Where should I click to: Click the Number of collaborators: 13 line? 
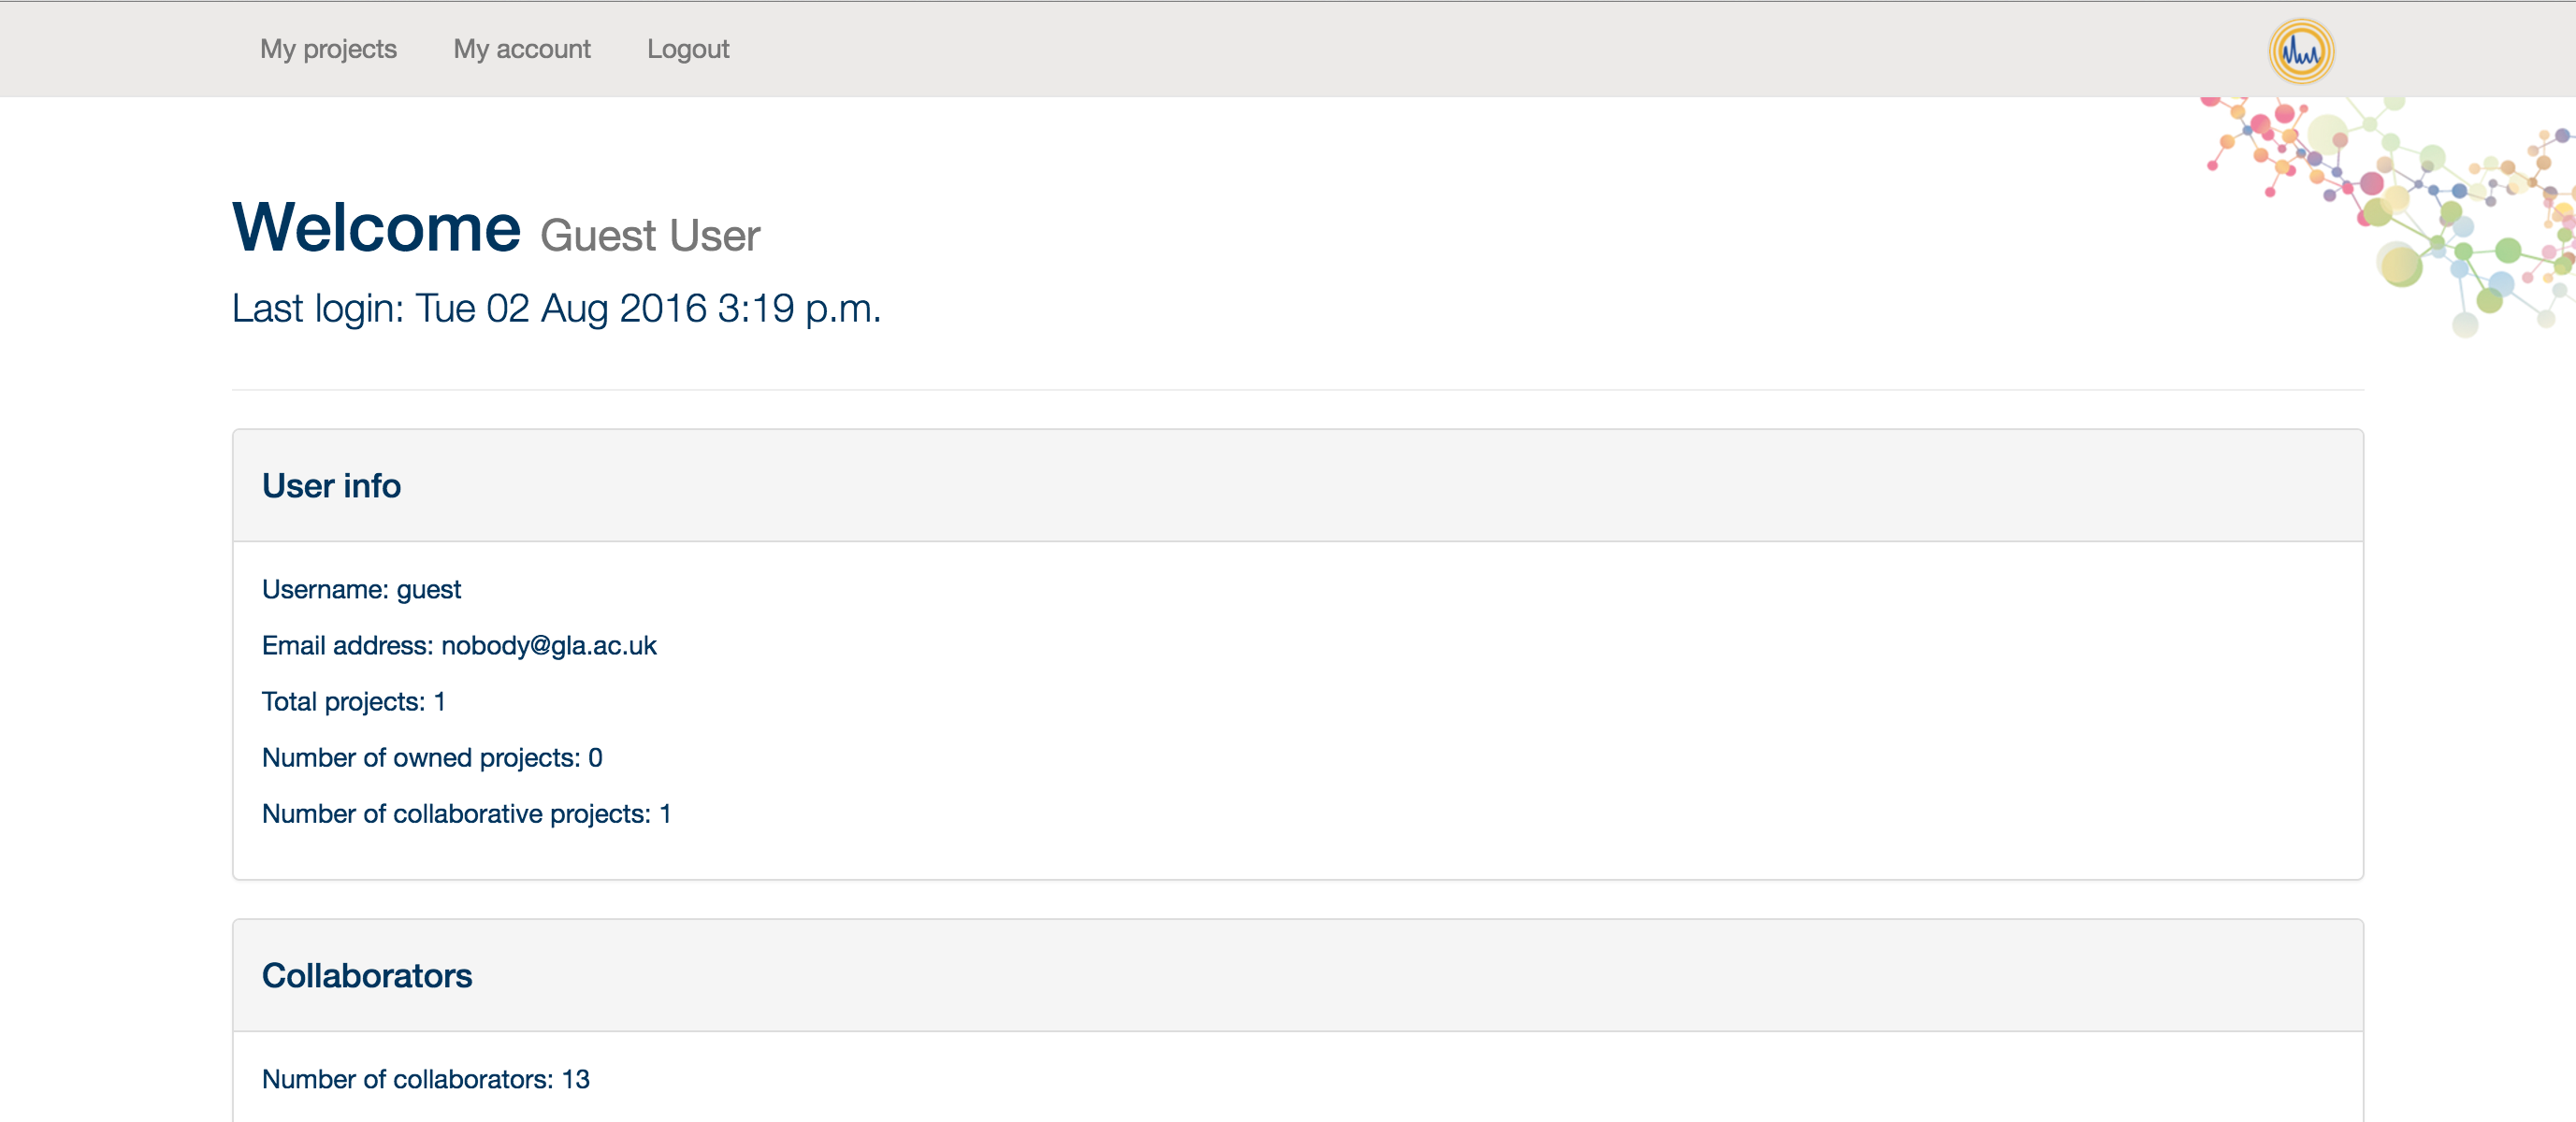click(426, 1079)
